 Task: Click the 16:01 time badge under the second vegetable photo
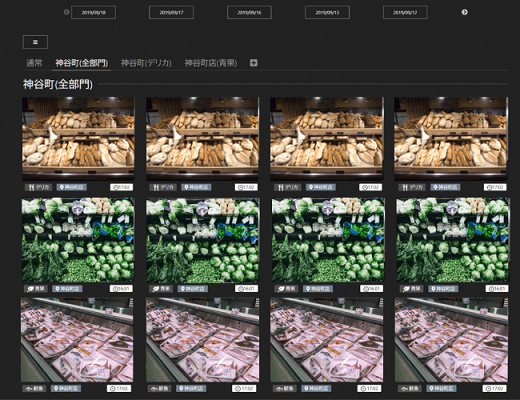247,289
